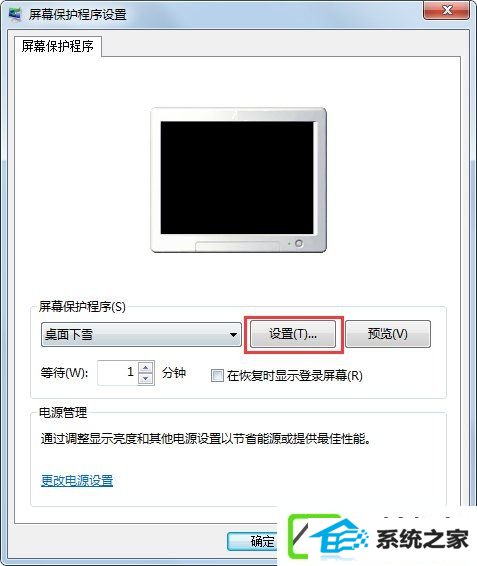
Task: Click the 确定 button
Action: point(253,541)
